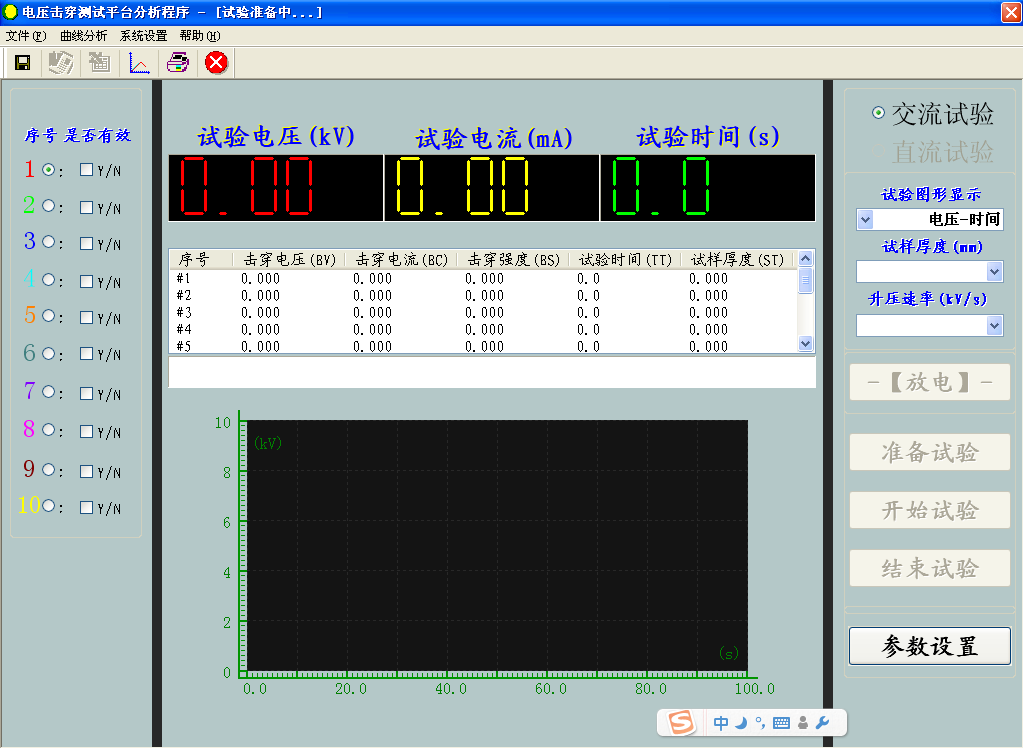Toggle the Chinese/English mode 中 icon
The image size is (1023, 748).
pyautogui.click(x=721, y=723)
